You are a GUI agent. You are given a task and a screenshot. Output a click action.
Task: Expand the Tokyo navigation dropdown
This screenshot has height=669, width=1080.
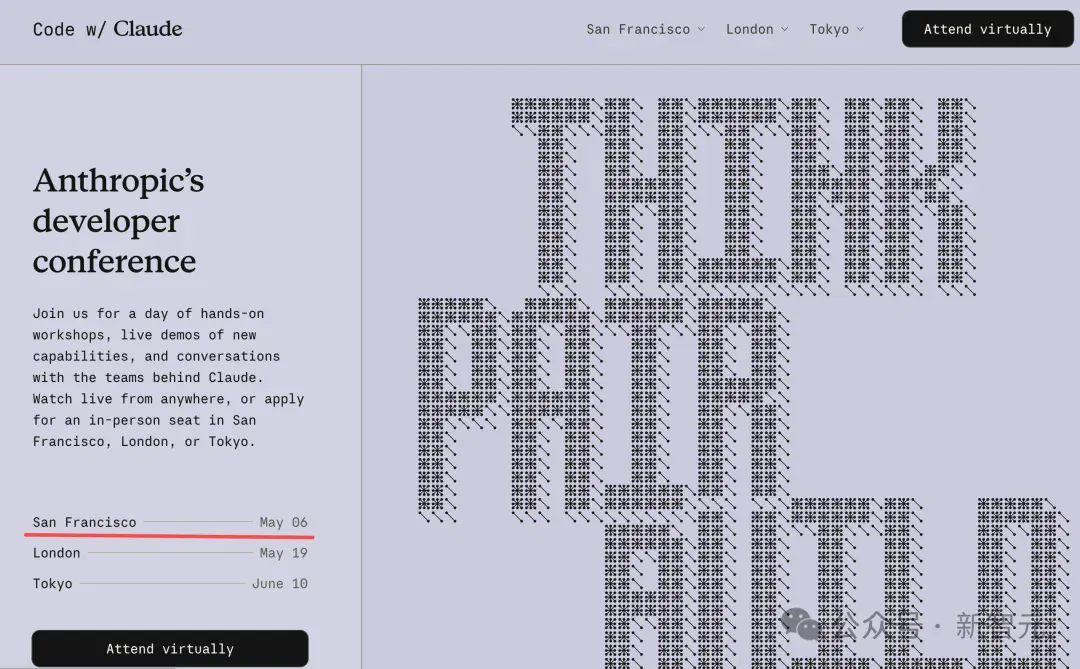(836, 29)
